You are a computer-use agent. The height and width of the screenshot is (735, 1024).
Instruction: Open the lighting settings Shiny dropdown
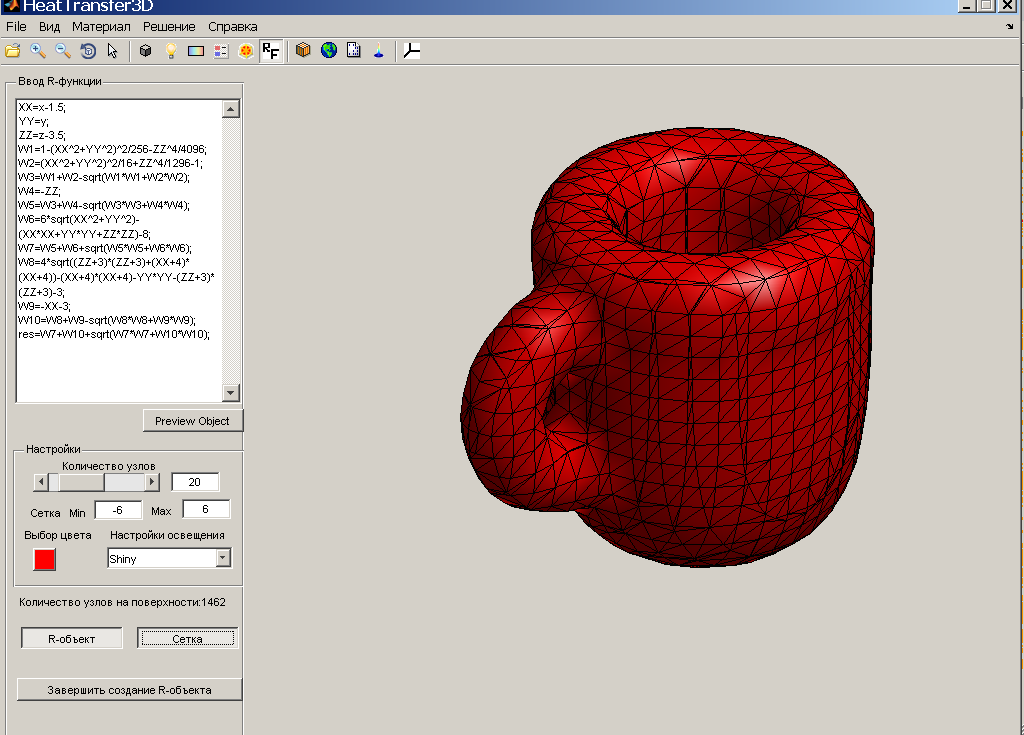(x=223, y=559)
